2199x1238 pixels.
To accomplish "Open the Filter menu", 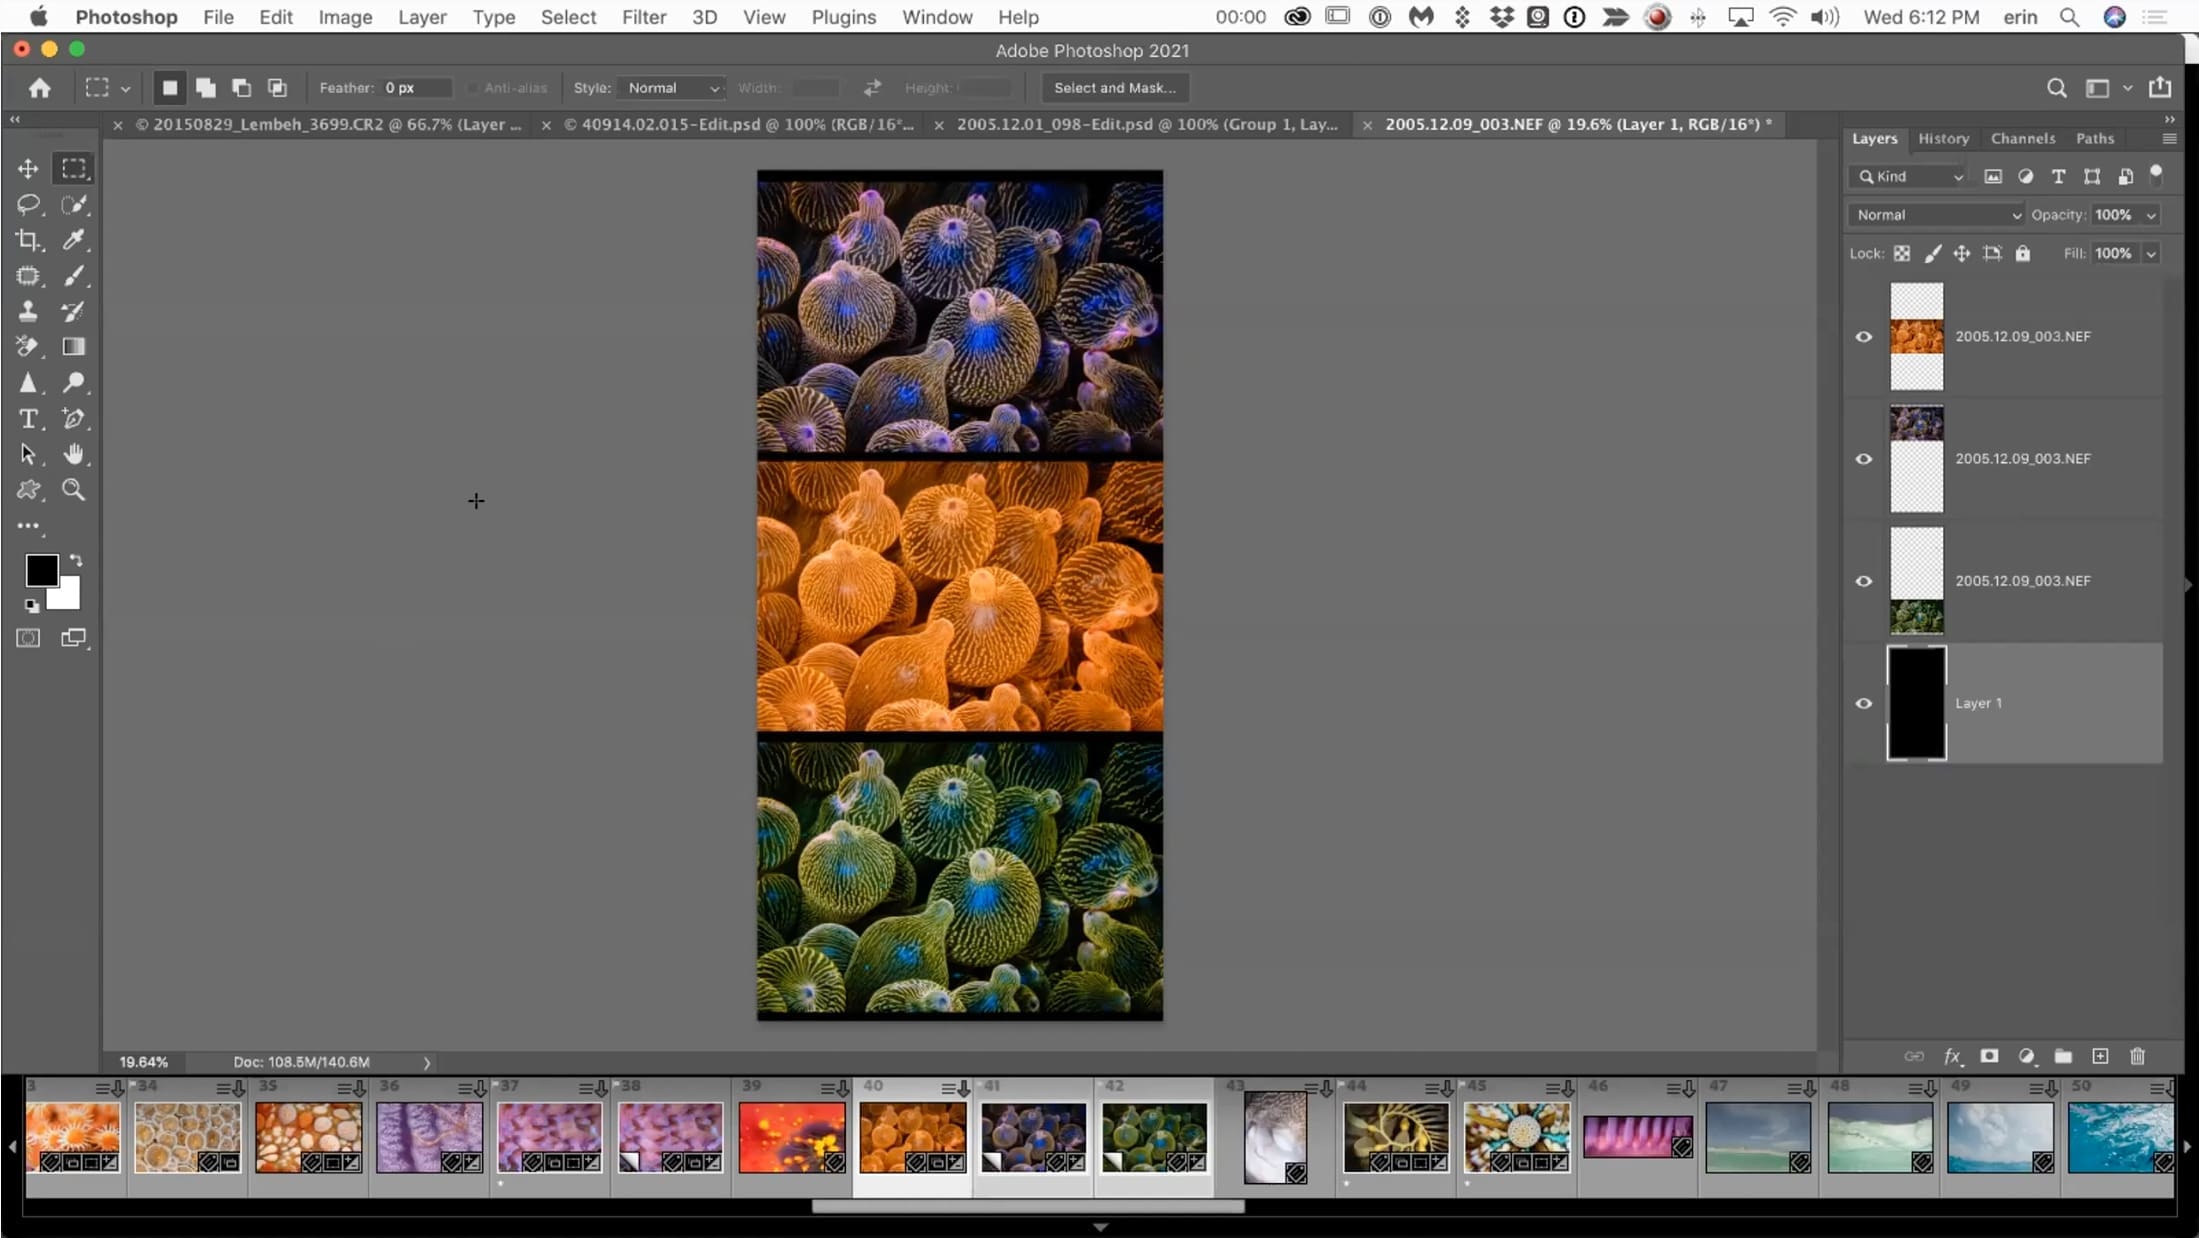I will 643,17.
